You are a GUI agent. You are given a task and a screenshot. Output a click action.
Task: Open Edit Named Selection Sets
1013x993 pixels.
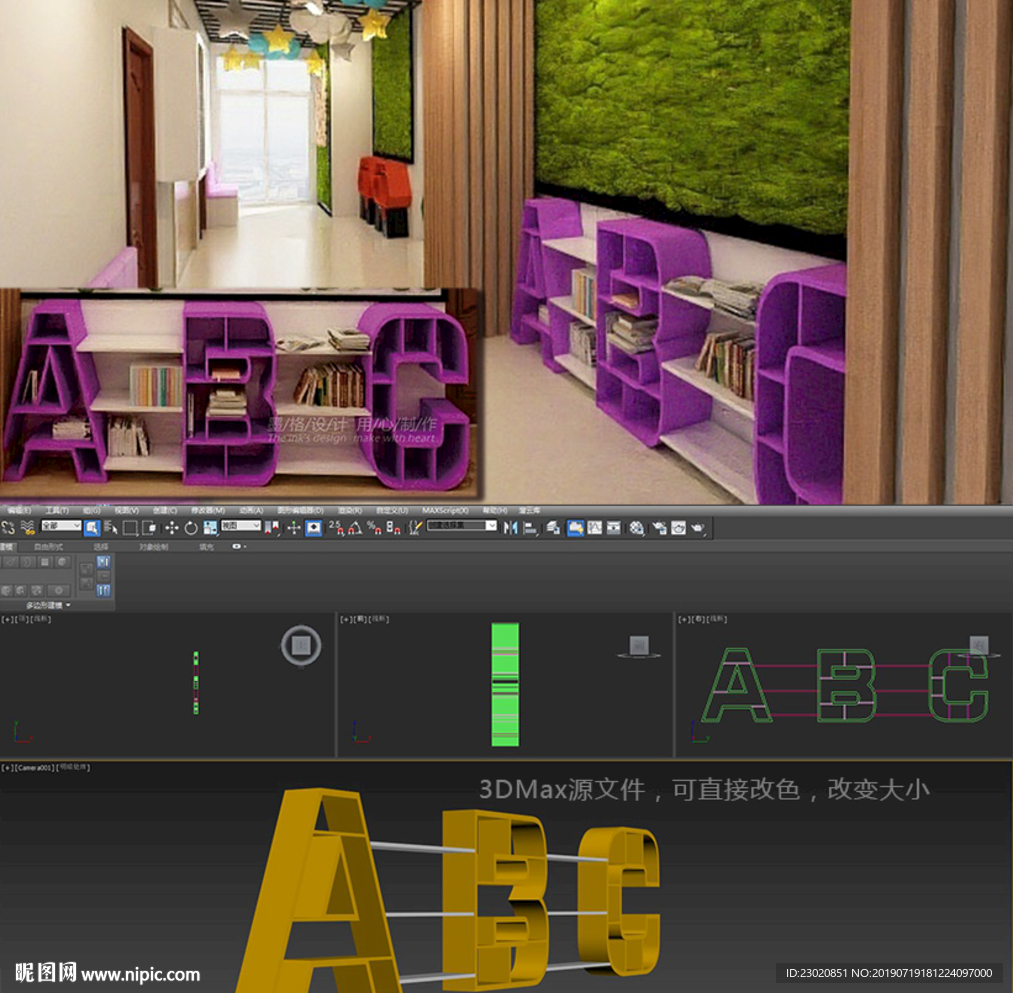[416, 528]
